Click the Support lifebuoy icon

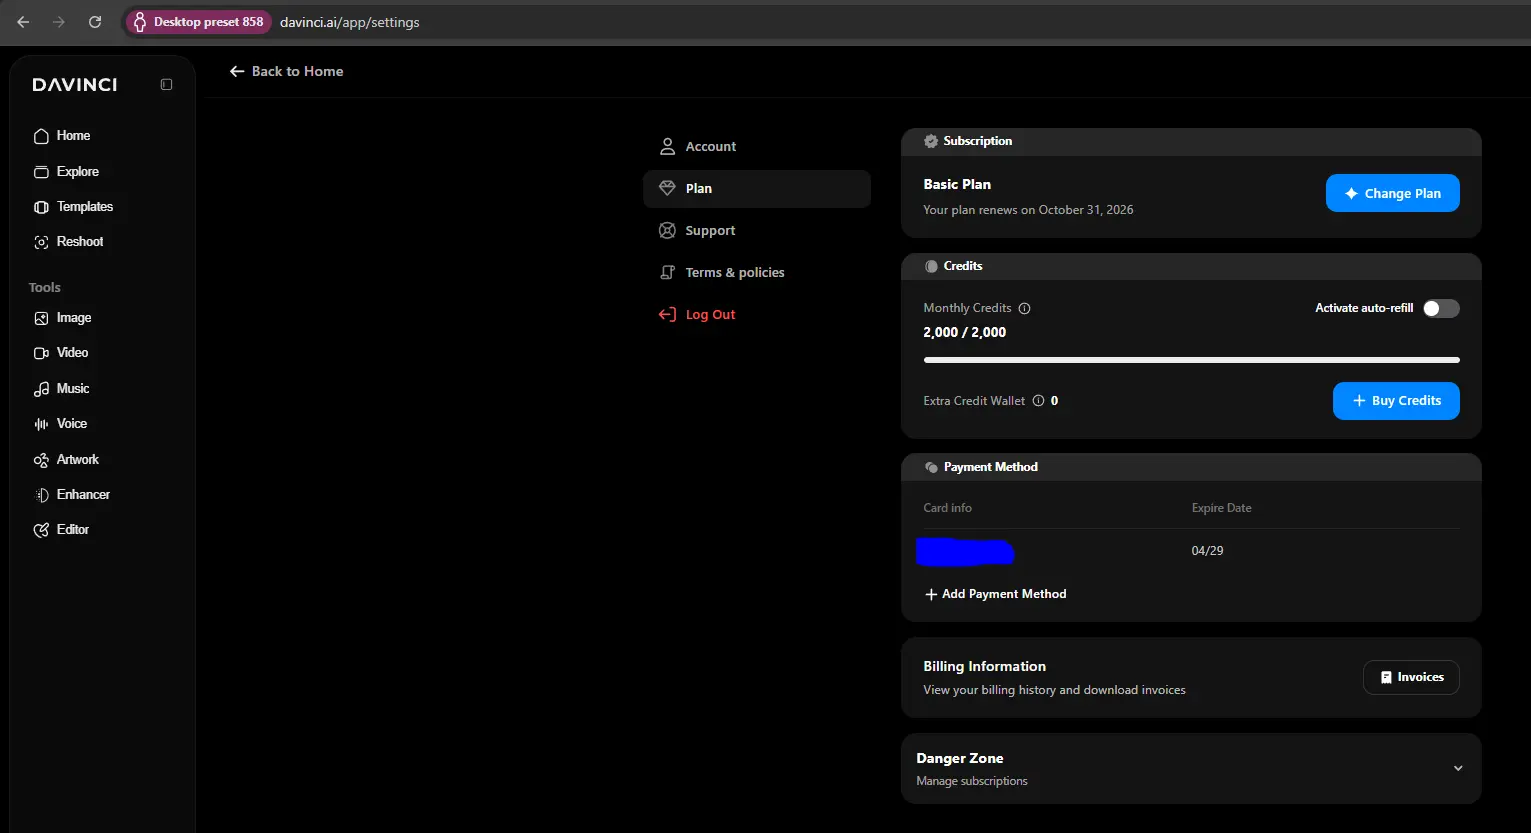pyautogui.click(x=667, y=231)
